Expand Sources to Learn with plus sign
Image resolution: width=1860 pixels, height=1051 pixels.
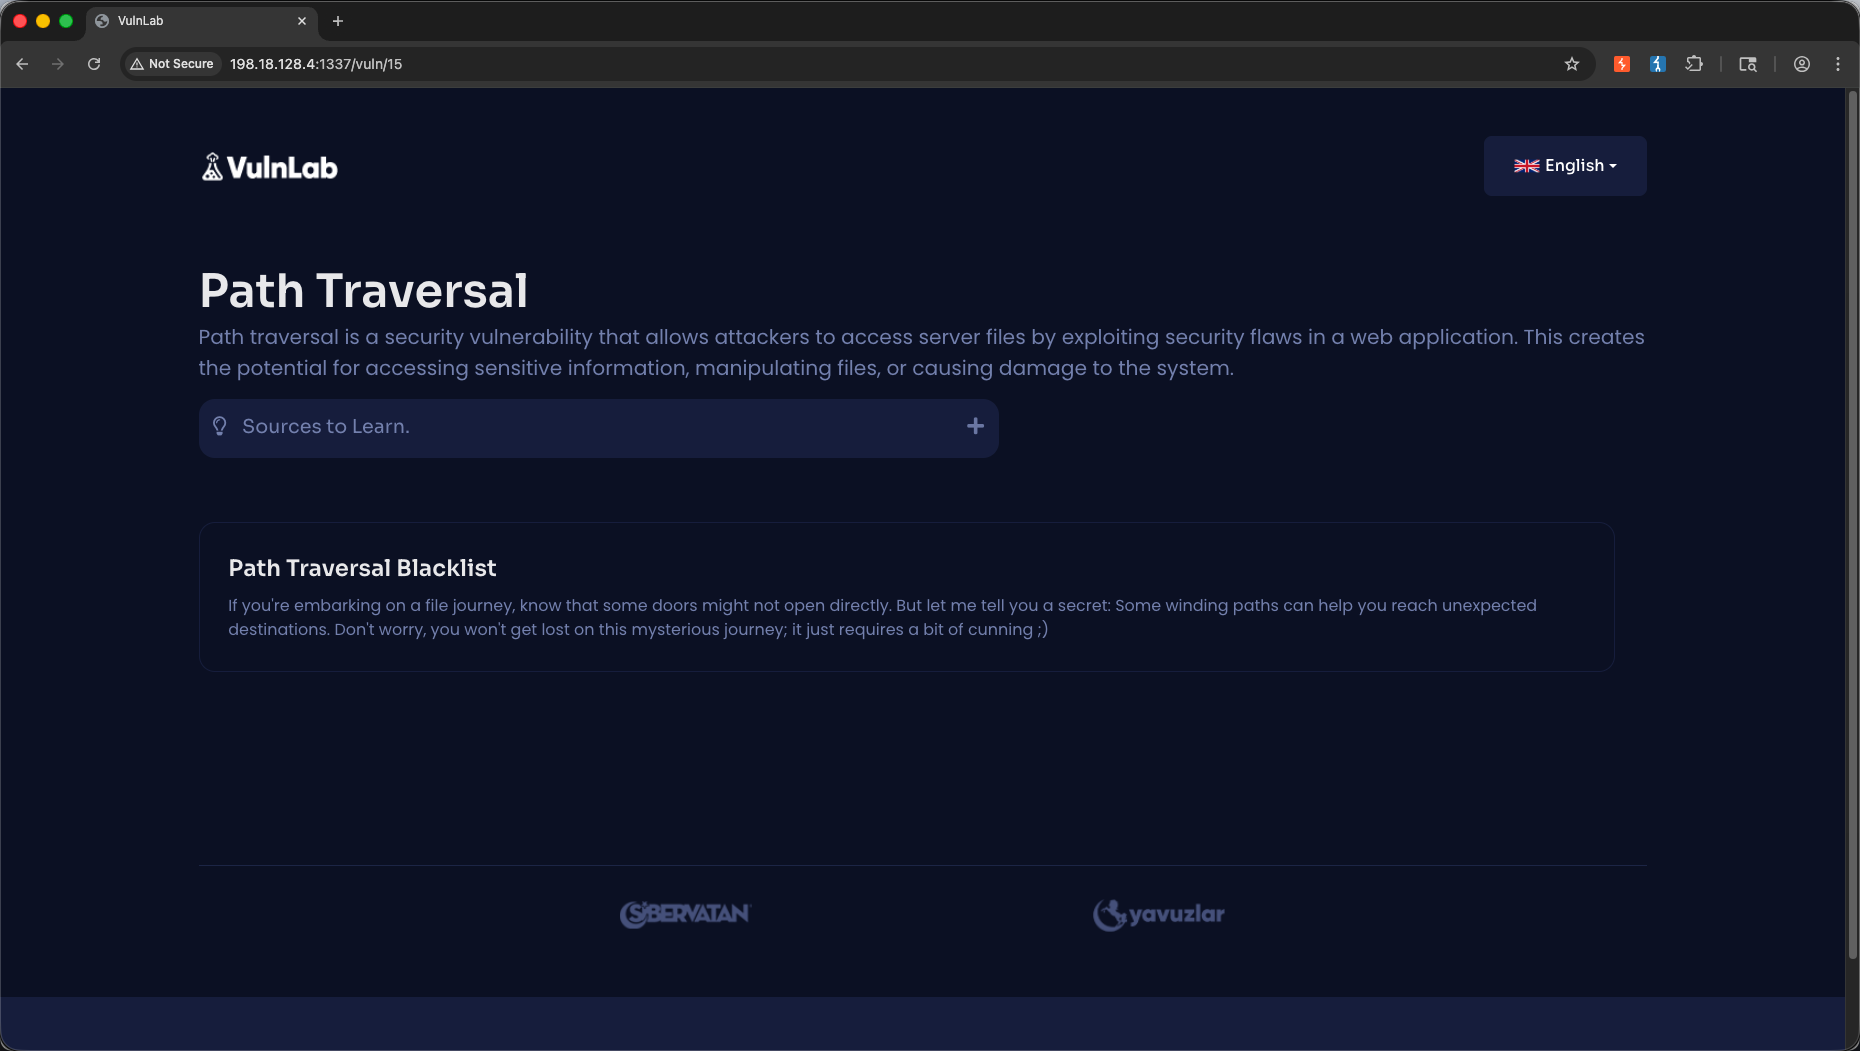point(976,426)
